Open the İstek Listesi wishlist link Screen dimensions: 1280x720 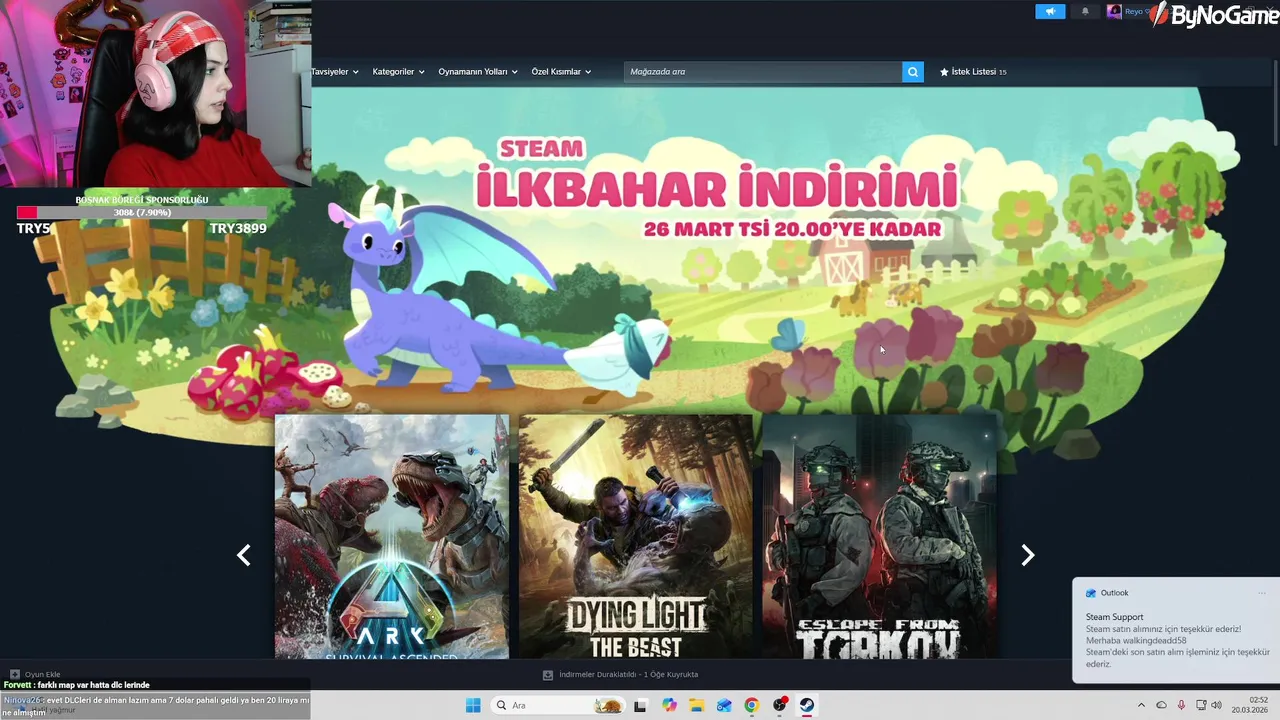point(973,72)
